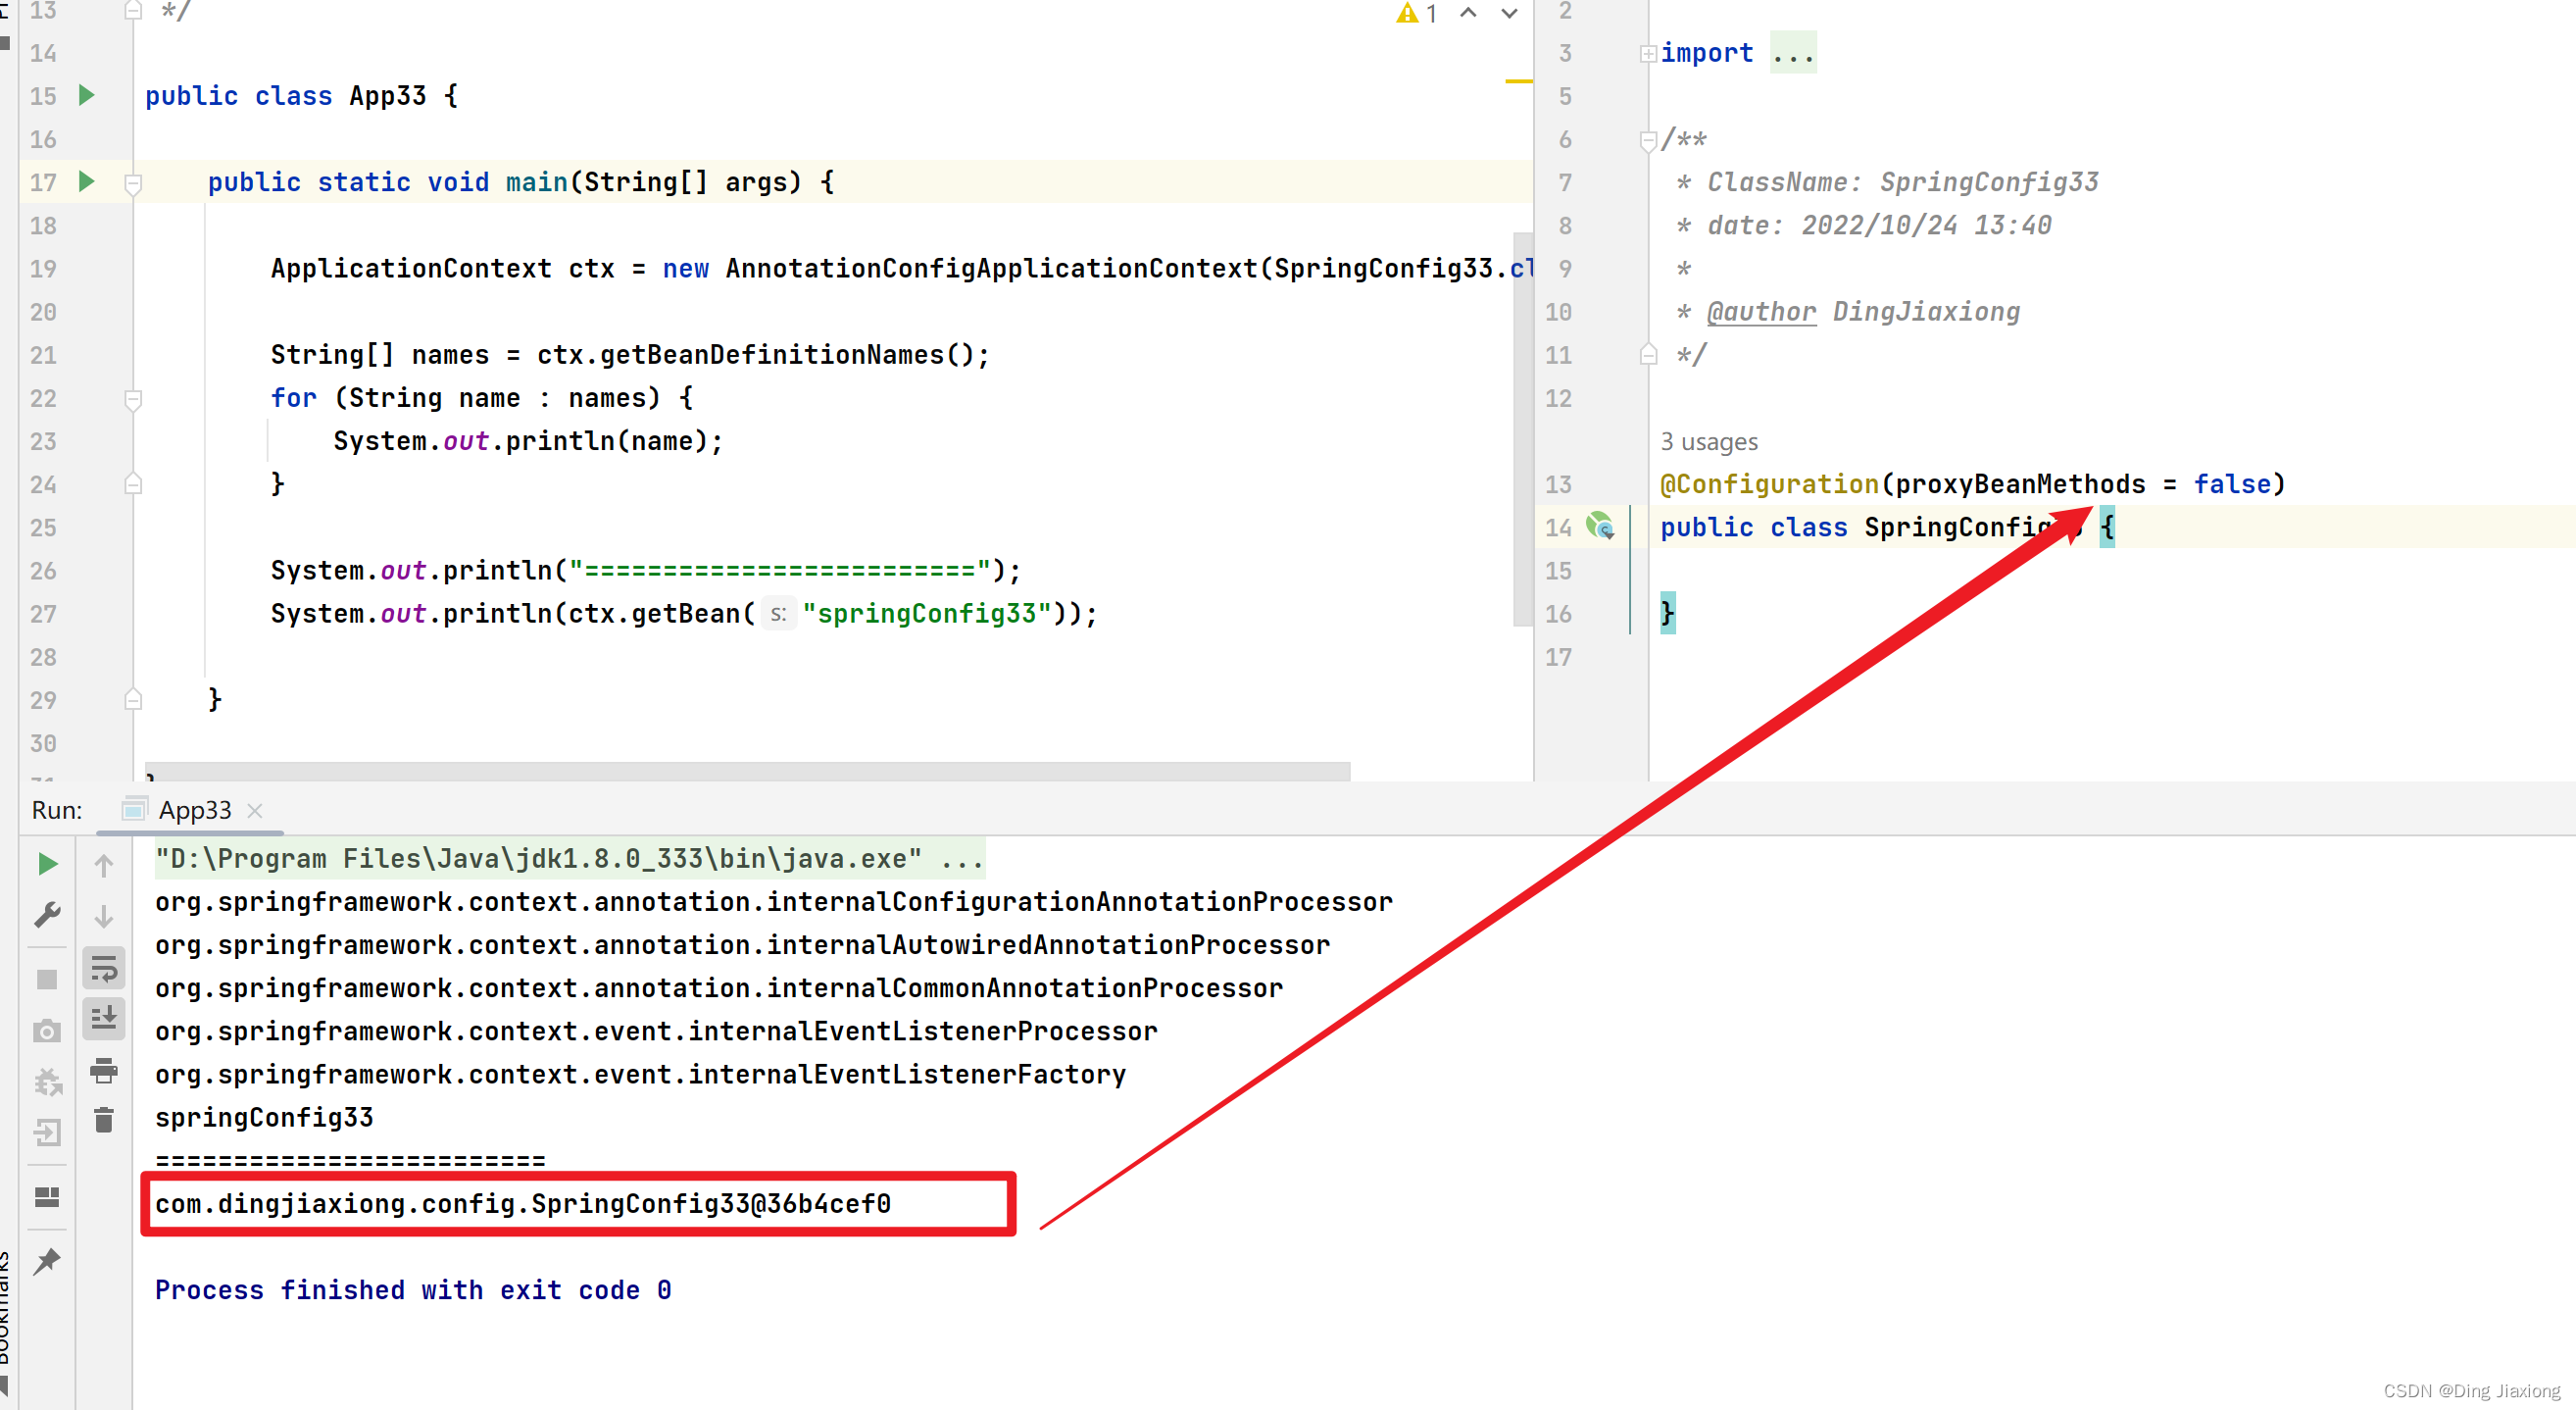Click the horizontal scrollbar of left editor
Viewport: 2576px width, 1410px height.
[x=747, y=771]
